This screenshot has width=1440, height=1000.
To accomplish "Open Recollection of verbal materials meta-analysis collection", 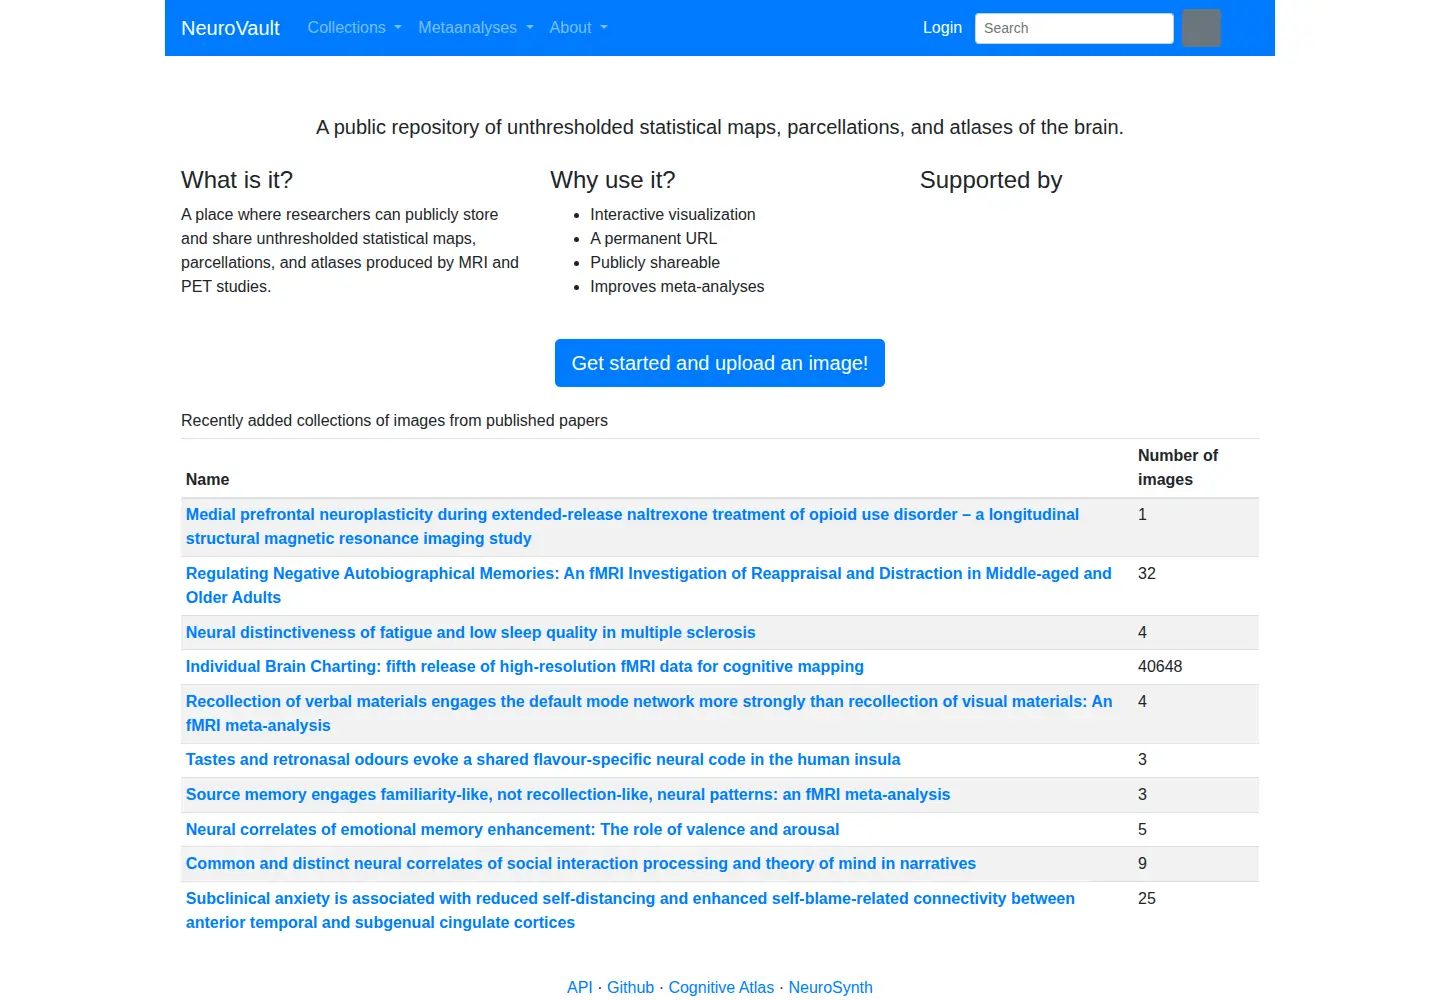I will tap(649, 713).
